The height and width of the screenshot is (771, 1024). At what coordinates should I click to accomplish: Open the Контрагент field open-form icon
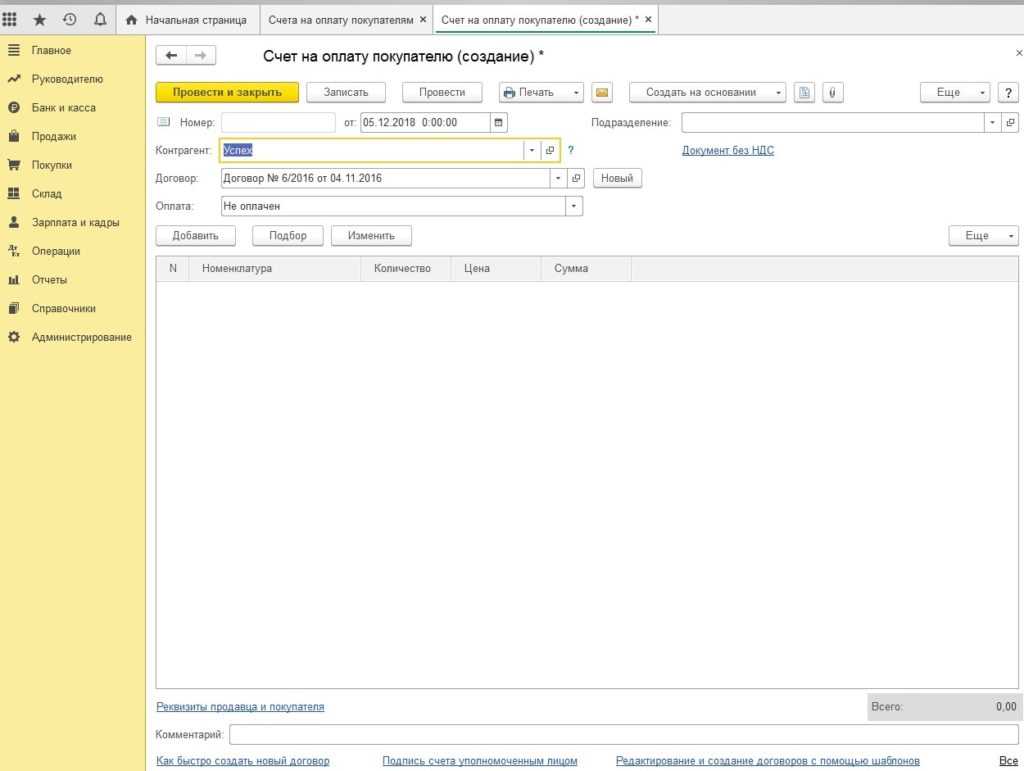pos(549,150)
